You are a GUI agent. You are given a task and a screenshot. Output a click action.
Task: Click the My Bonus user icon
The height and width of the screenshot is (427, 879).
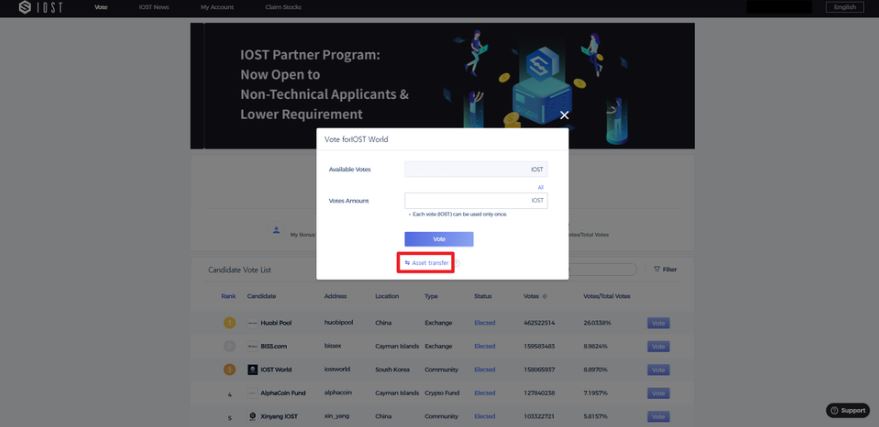276,230
